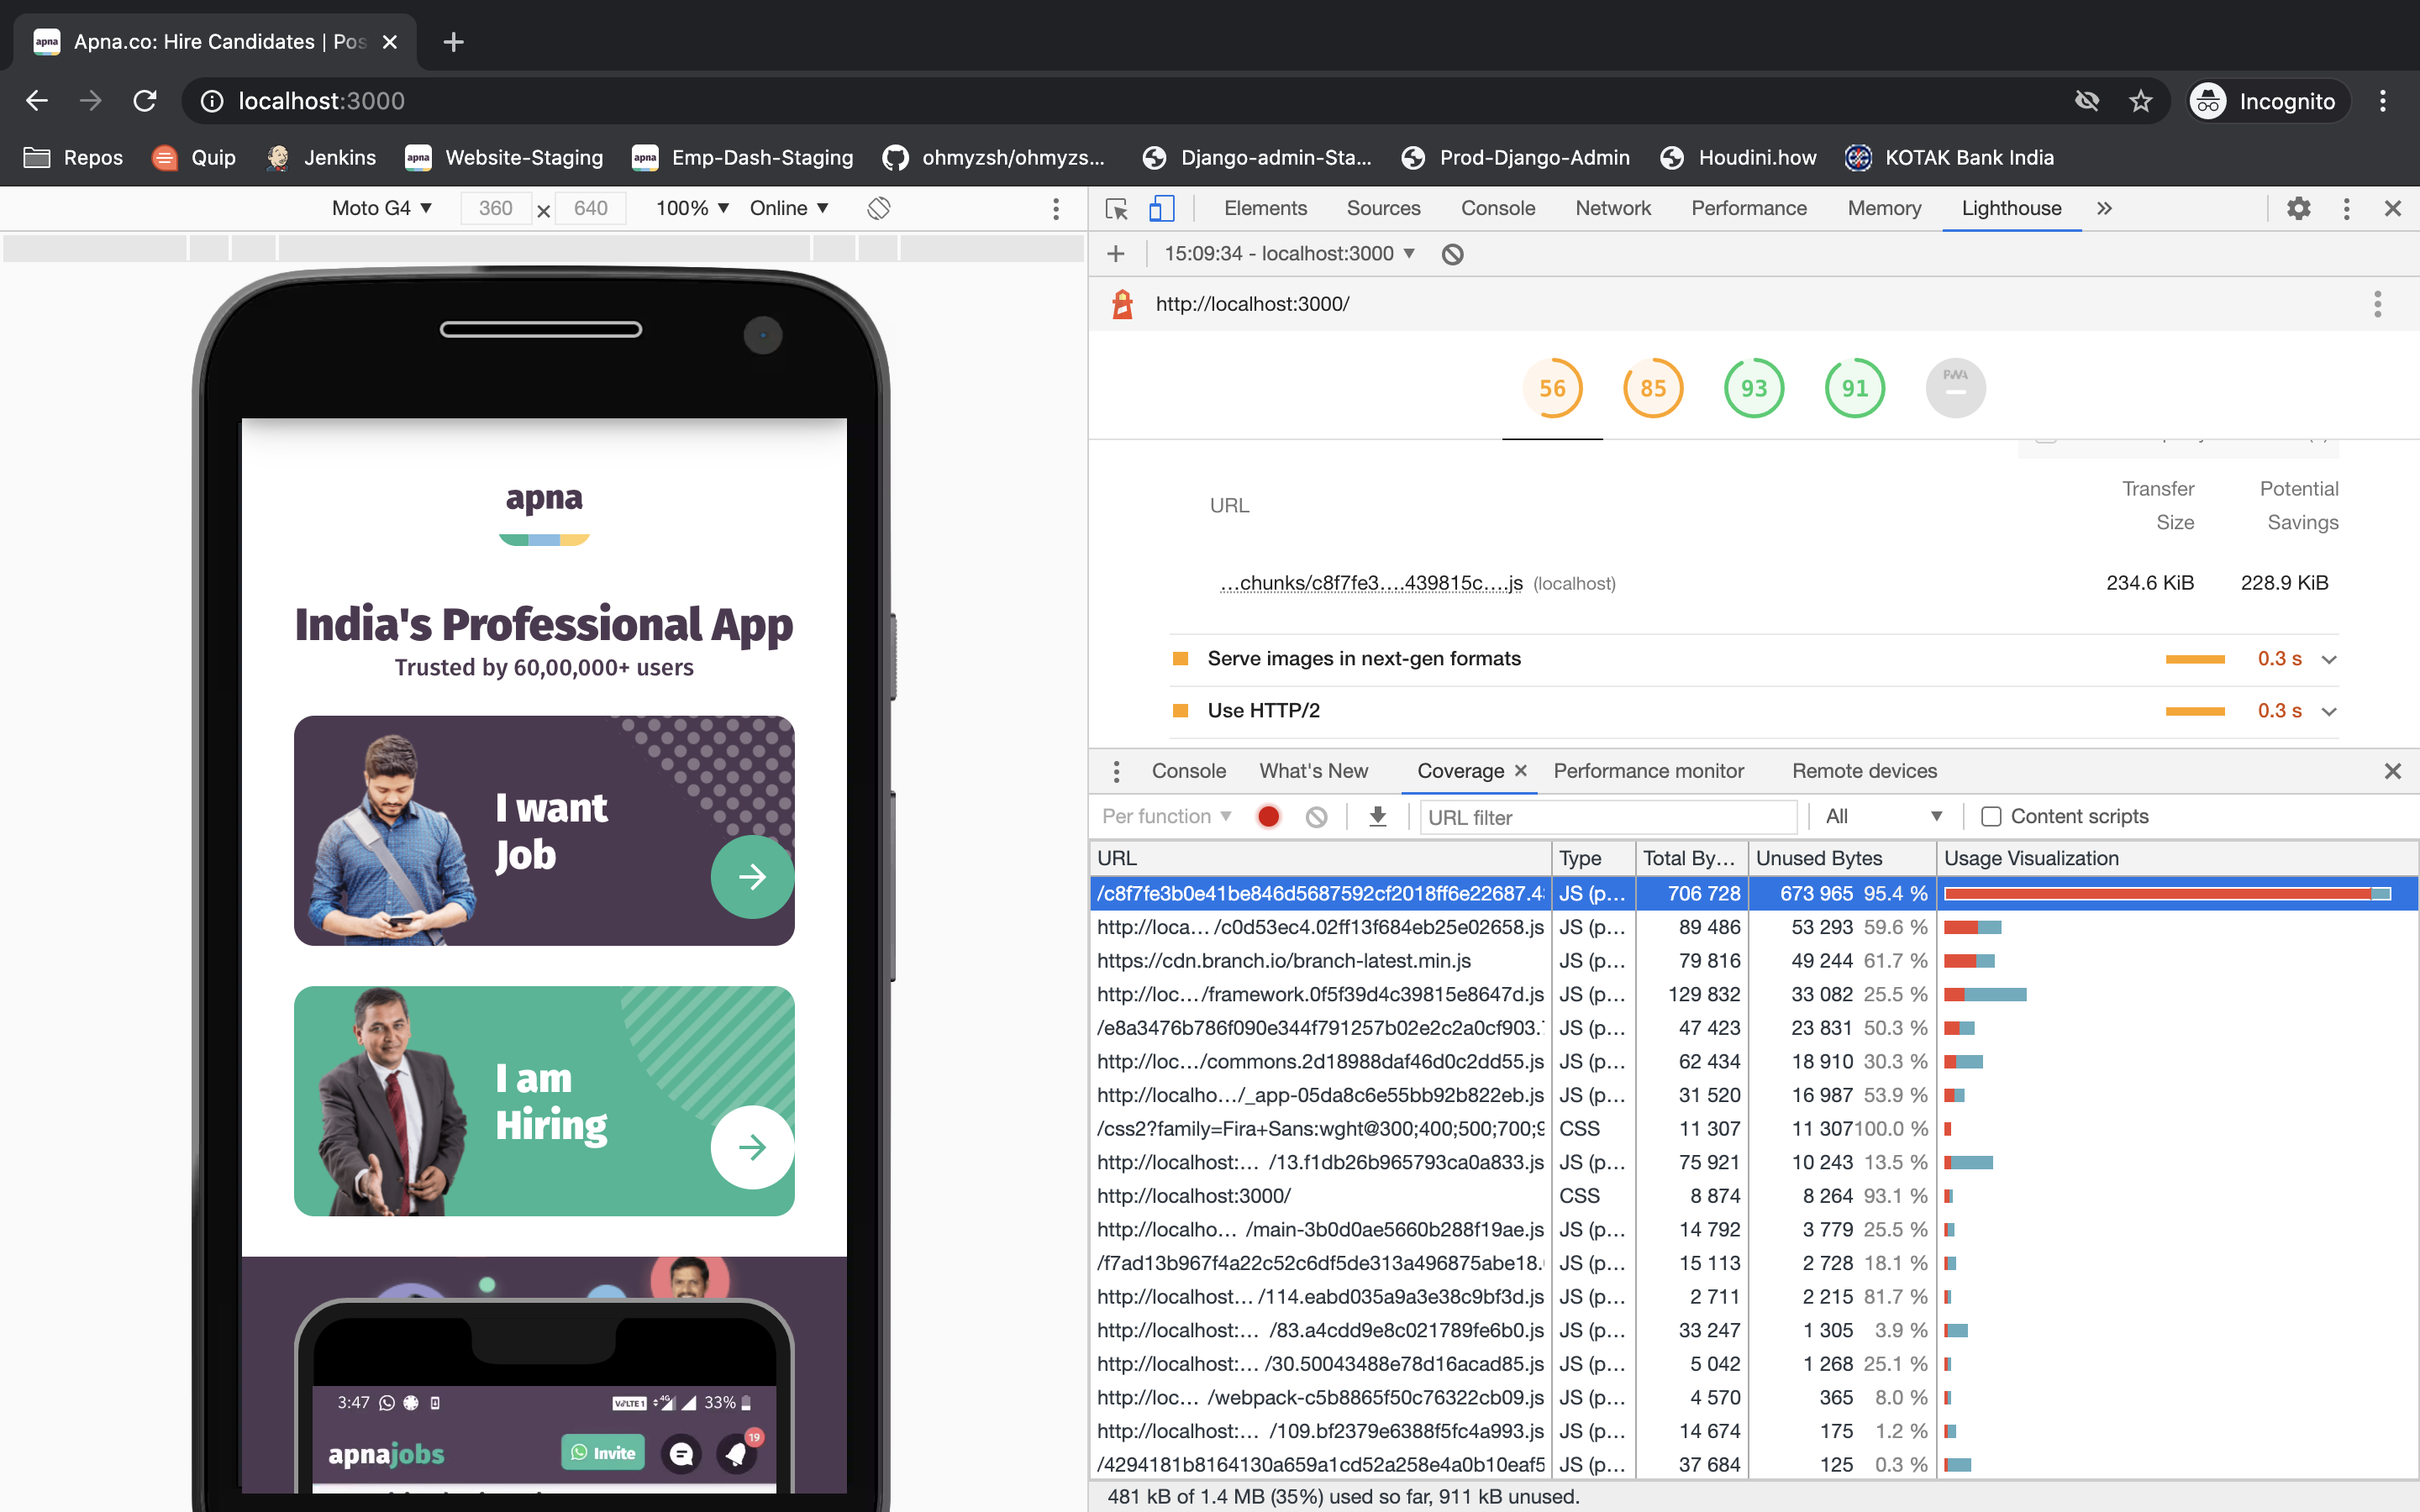Open the chunks c8f7fe3 JavaScript file link
This screenshot has height=1512, width=2420.
click(1370, 583)
